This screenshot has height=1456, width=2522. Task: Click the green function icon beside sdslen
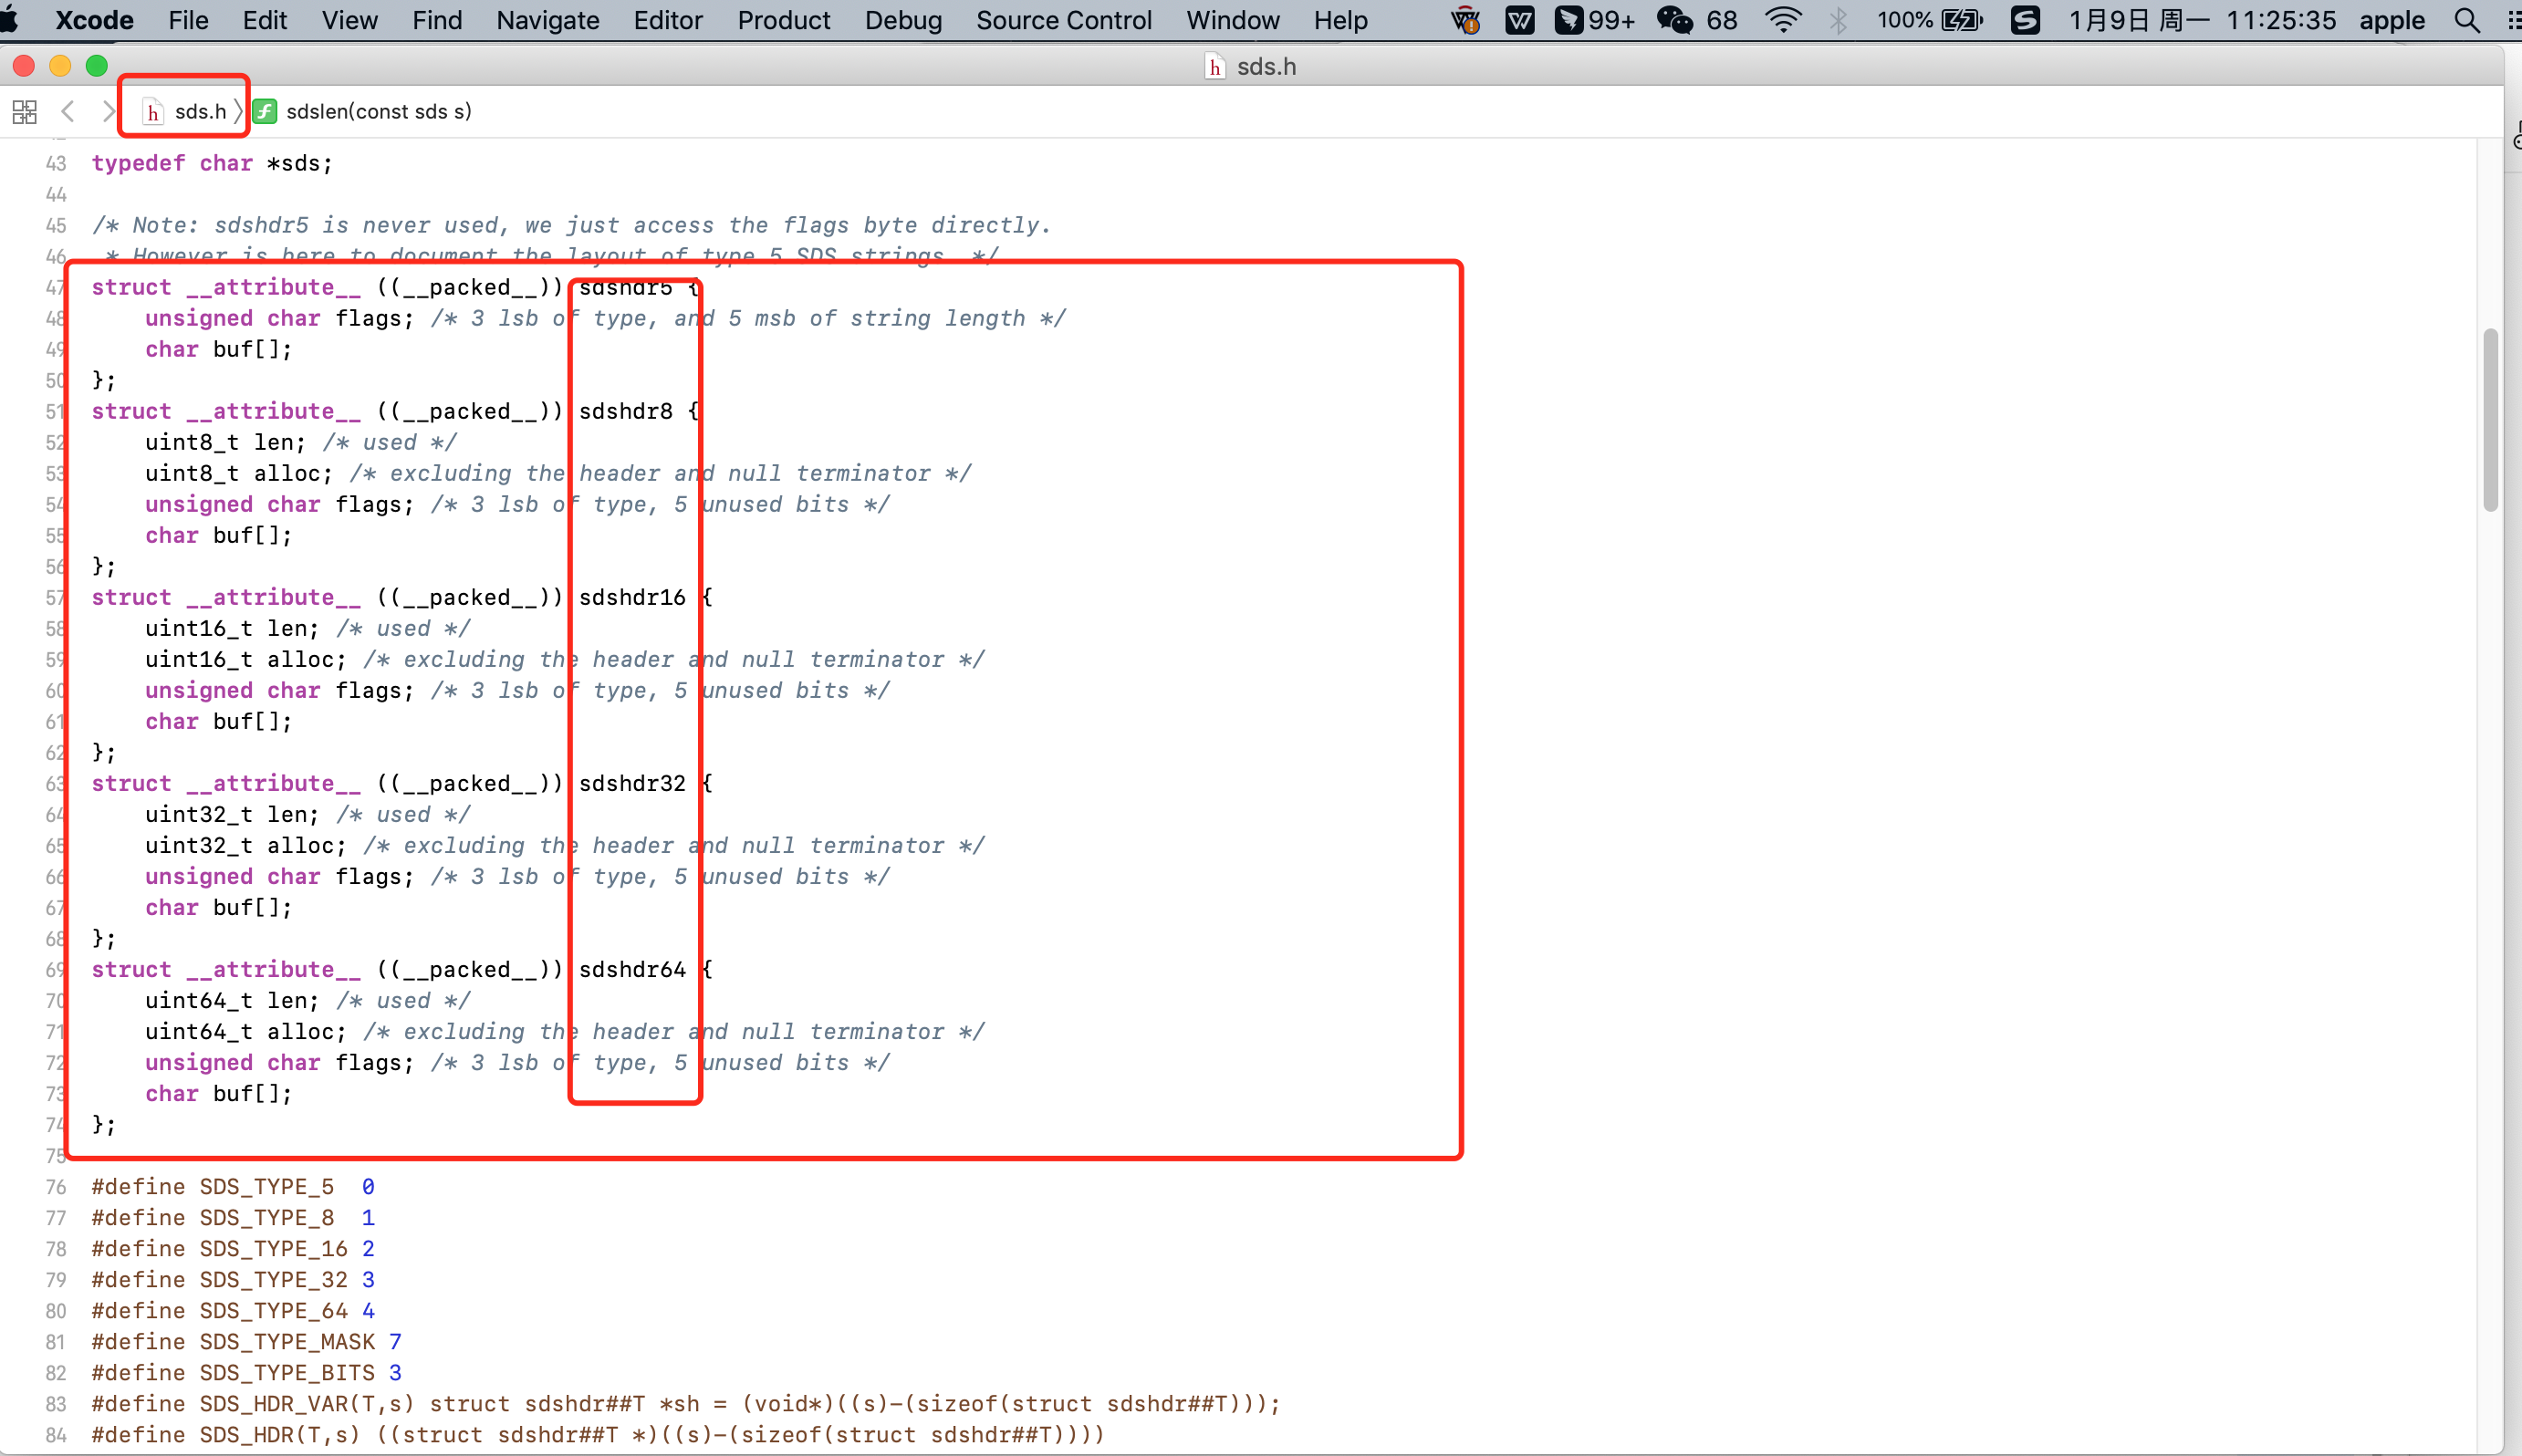click(265, 111)
